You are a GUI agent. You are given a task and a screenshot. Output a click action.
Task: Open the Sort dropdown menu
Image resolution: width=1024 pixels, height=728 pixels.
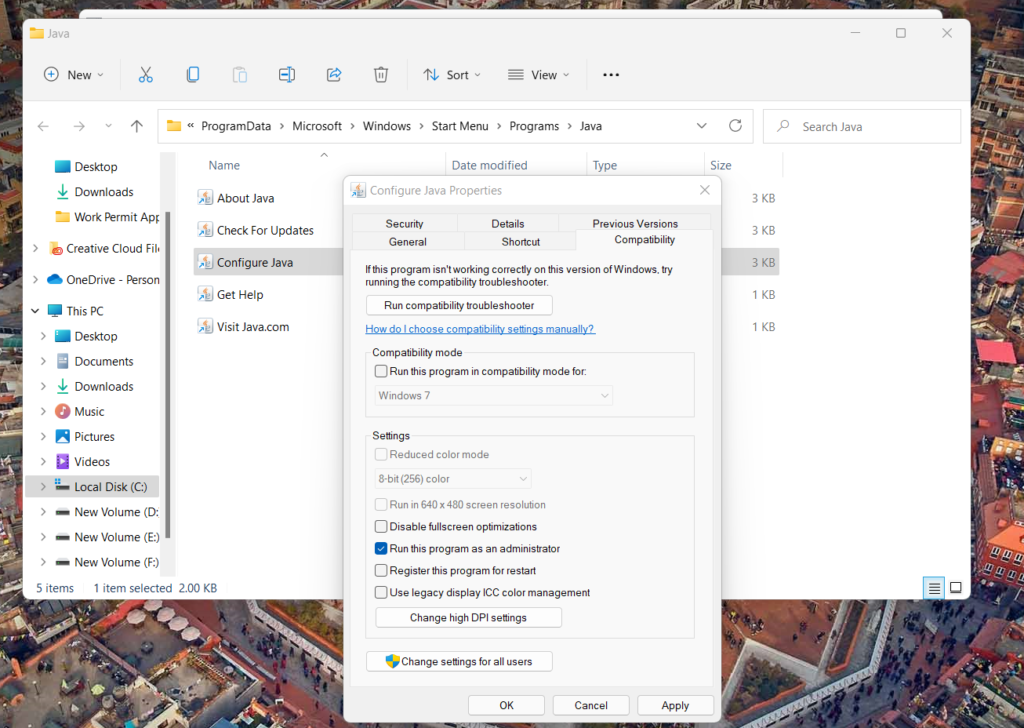pos(451,75)
